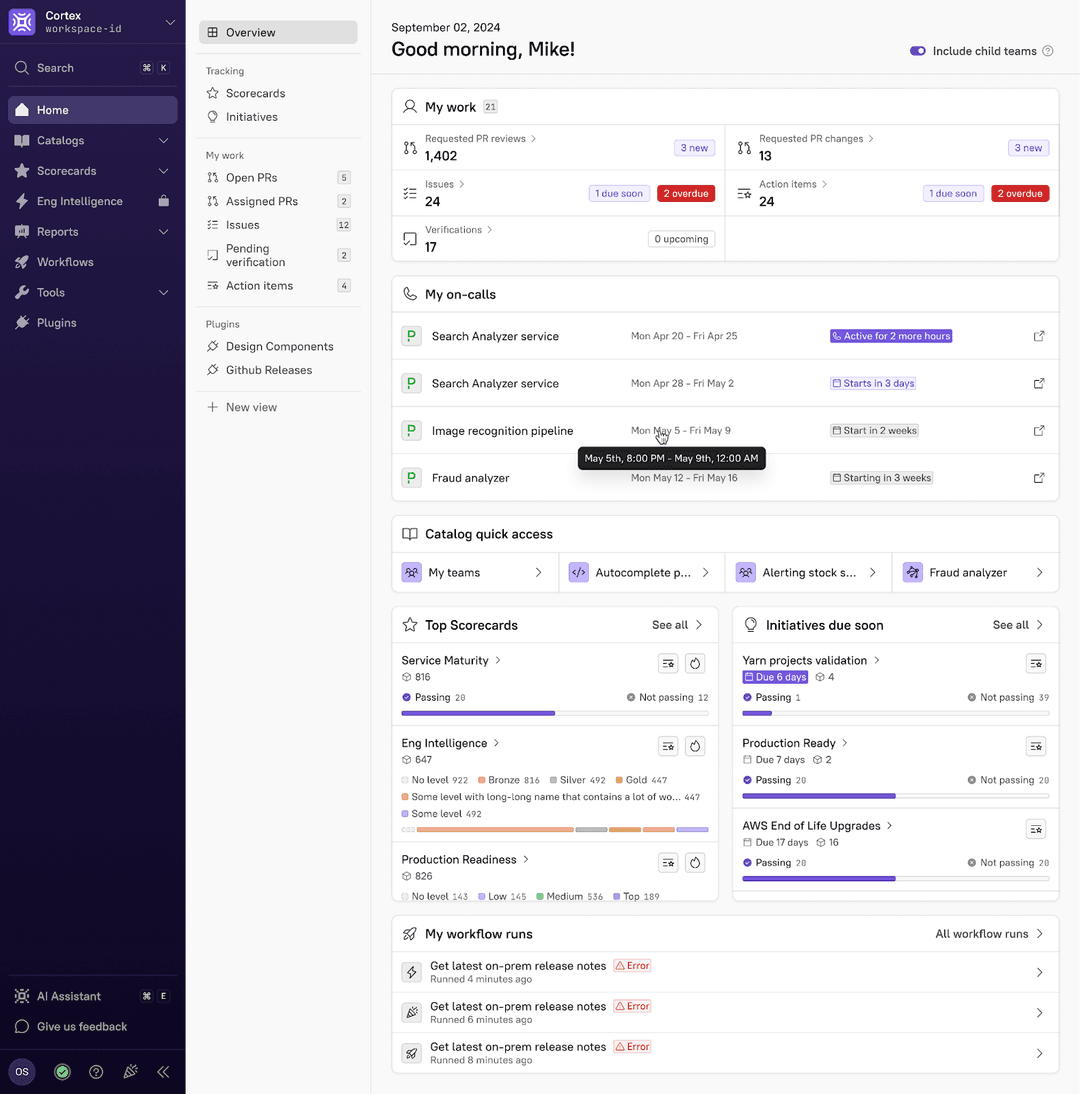The width and height of the screenshot is (1080, 1094).
Task: Click info icon beside Include child teams
Action: click(x=1048, y=51)
